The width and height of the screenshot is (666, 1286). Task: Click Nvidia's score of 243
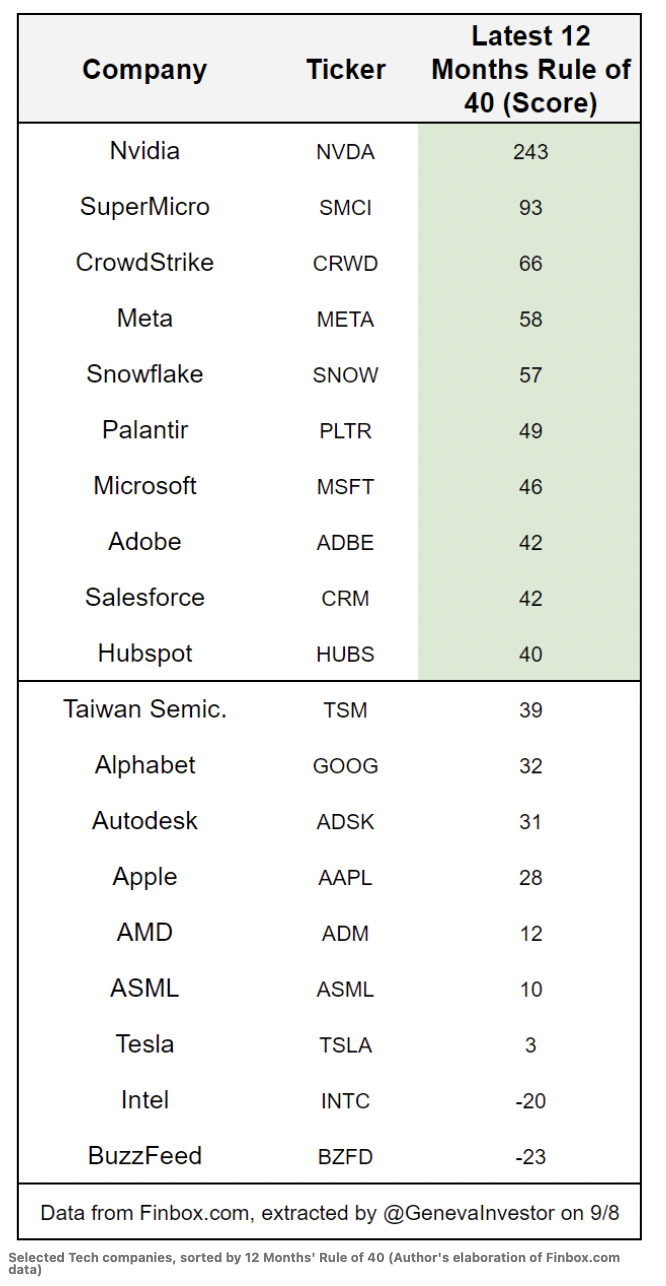pyautogui.click(x=530, y=151)
